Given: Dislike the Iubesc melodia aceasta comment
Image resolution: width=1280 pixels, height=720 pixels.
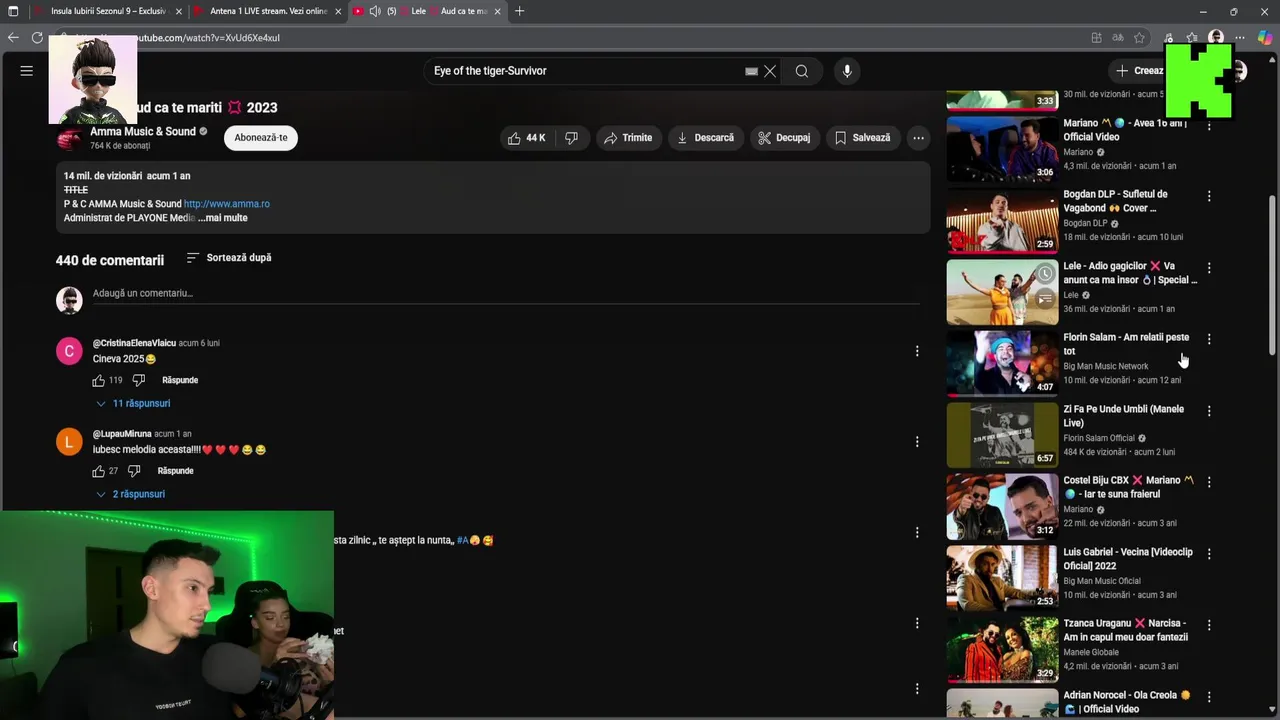Looking at the screenshot, I should [134, 471].
